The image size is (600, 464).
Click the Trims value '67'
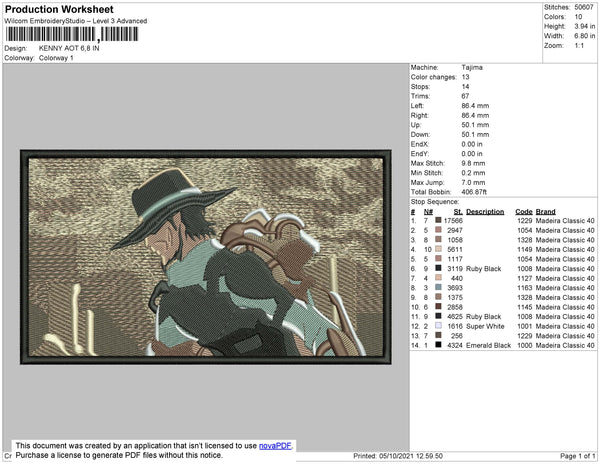465,96
